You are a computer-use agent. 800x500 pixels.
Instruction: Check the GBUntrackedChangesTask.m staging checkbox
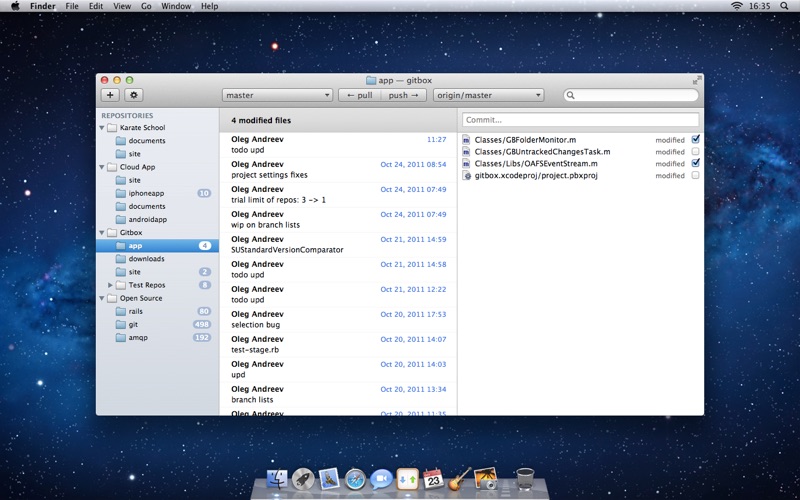pyautogui.click(x=695, y=152)
